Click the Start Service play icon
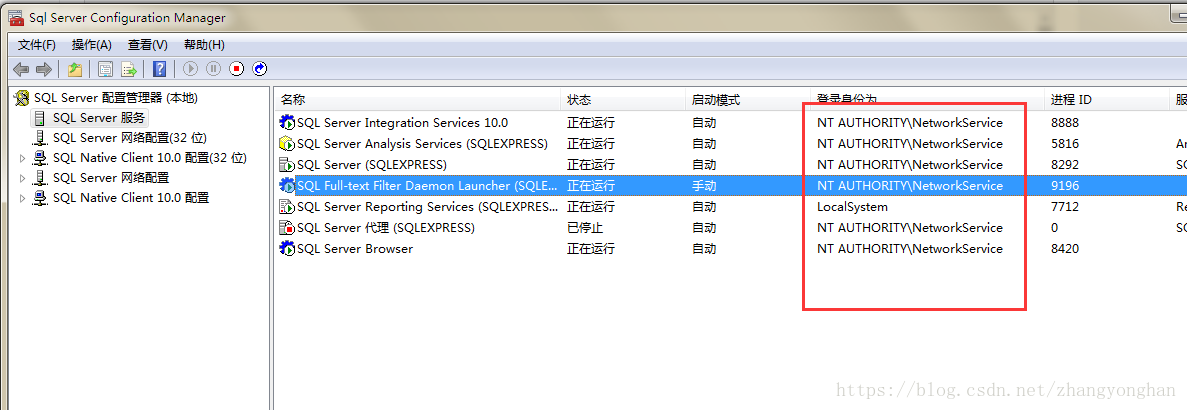The image size is (1187, 410). (x=191, y=70)
